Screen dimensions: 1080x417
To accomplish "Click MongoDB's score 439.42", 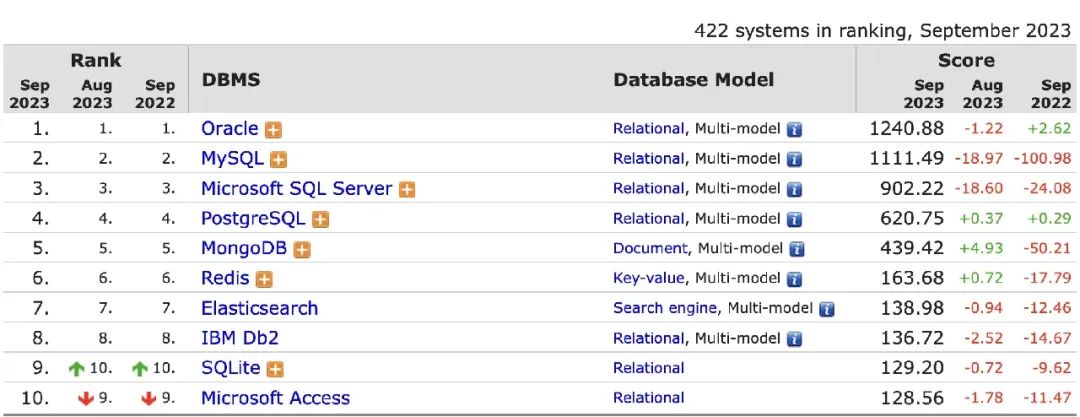I will 912,248.
